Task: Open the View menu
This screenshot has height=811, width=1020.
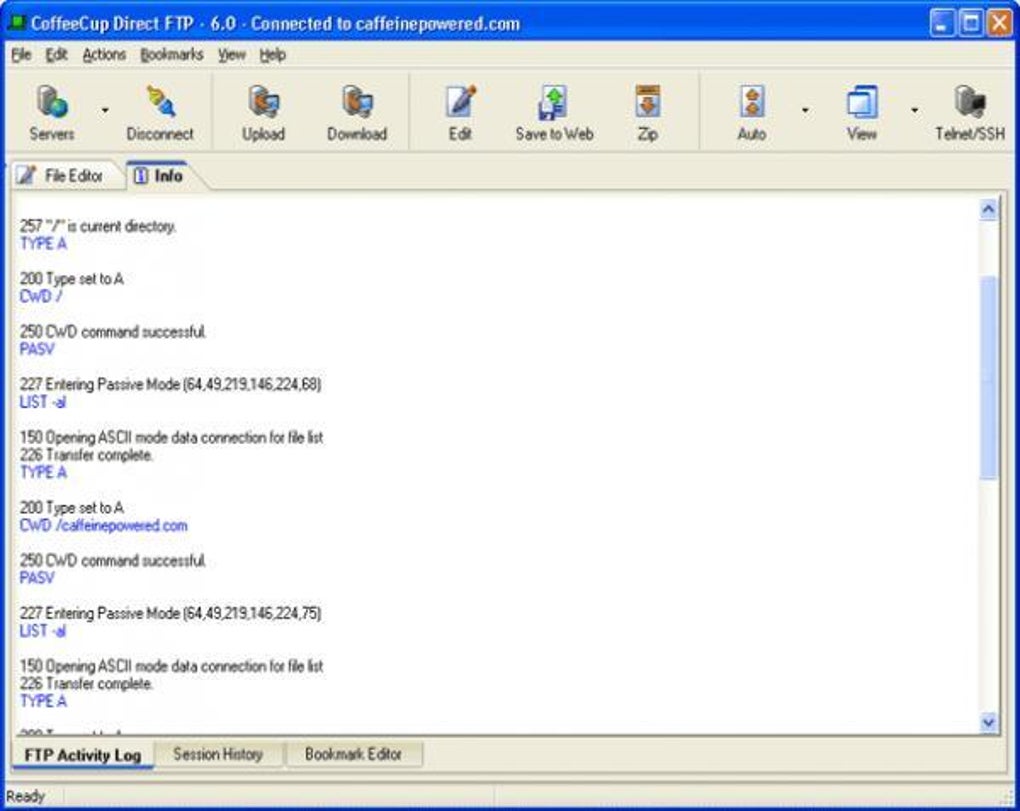Action: click(232, 55)
